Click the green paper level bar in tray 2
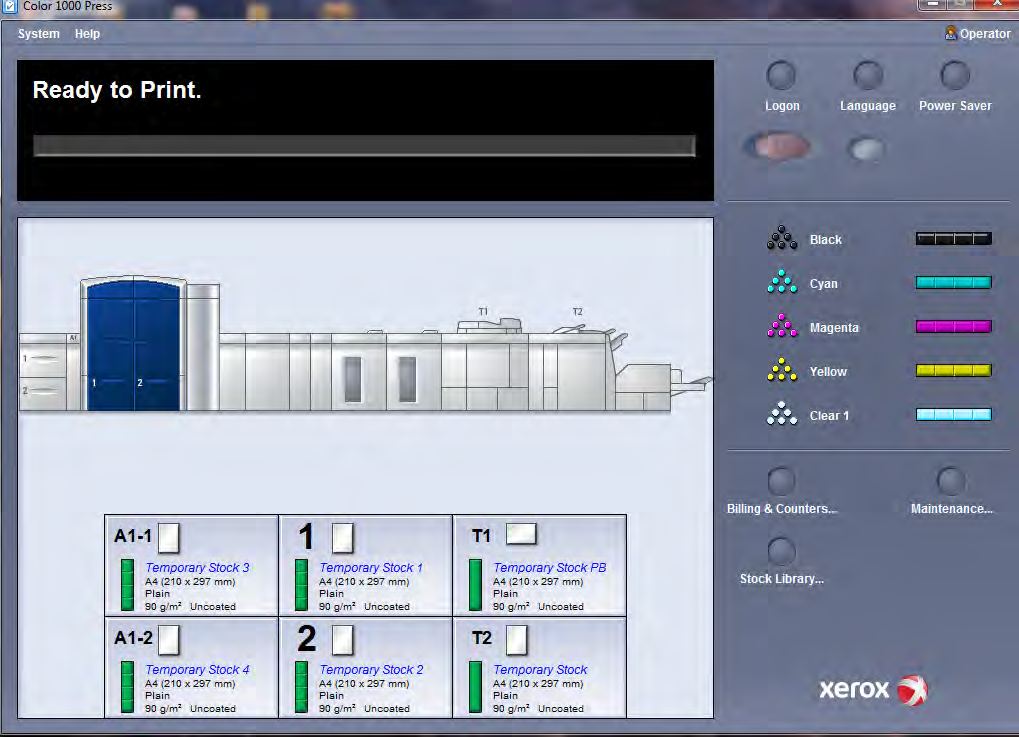 point(302,687)
